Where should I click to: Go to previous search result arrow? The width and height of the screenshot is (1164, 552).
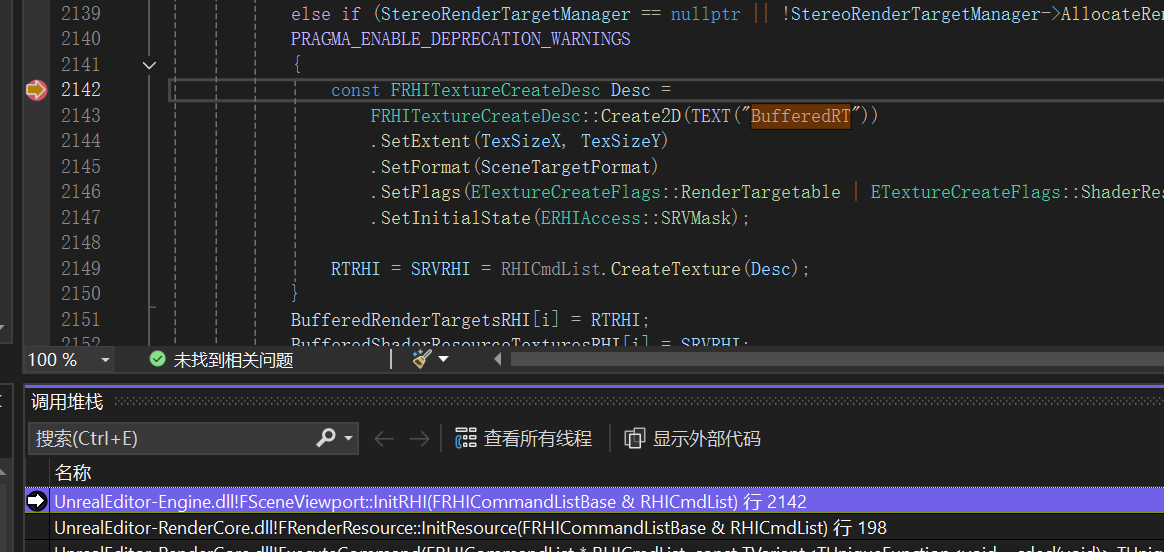point(384,439)
